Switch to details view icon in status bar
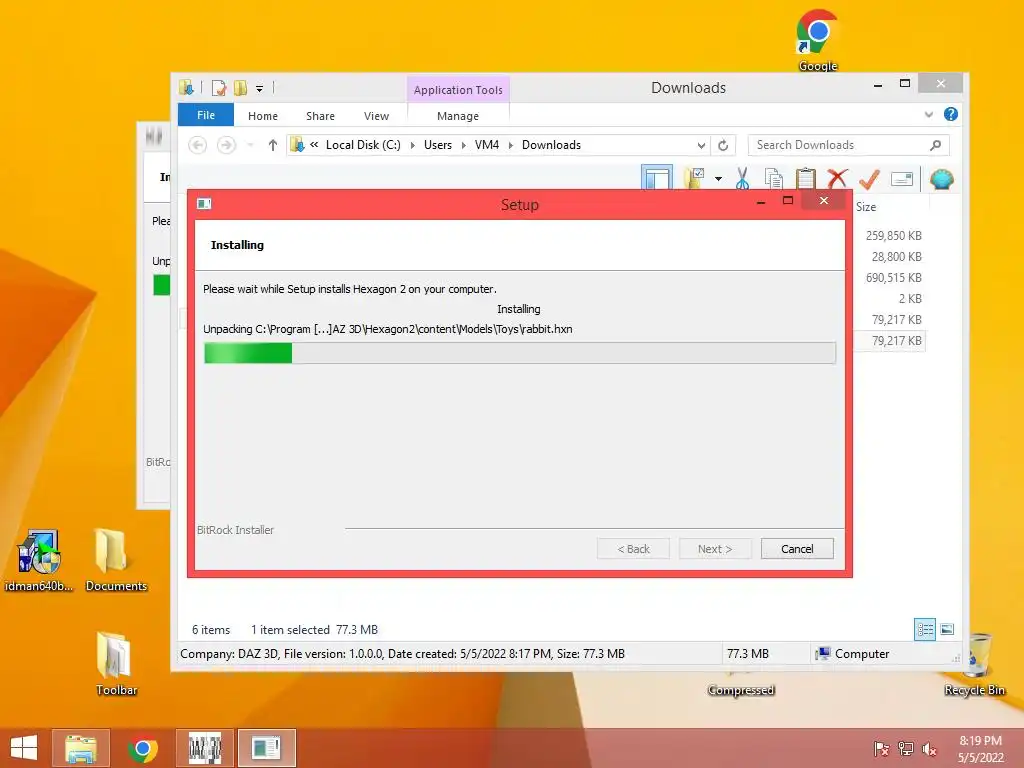 point(925,630)
